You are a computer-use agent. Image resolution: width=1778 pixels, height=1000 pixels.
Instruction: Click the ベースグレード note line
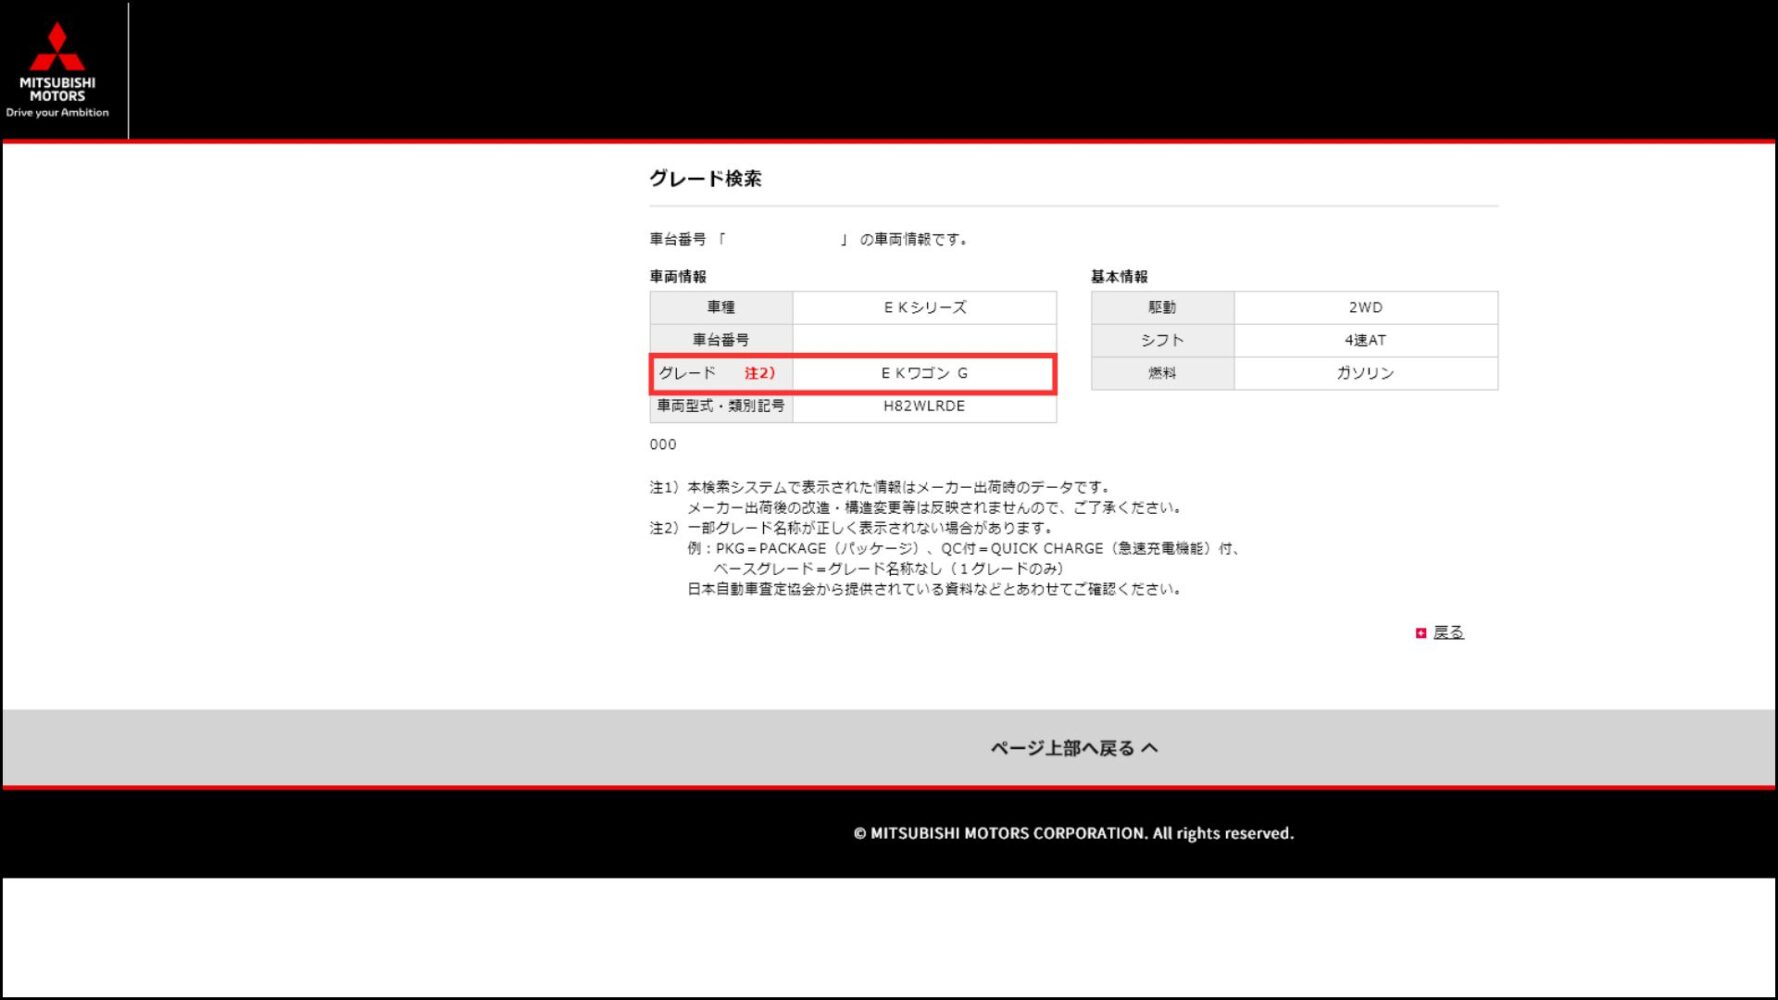coord(888,569)
